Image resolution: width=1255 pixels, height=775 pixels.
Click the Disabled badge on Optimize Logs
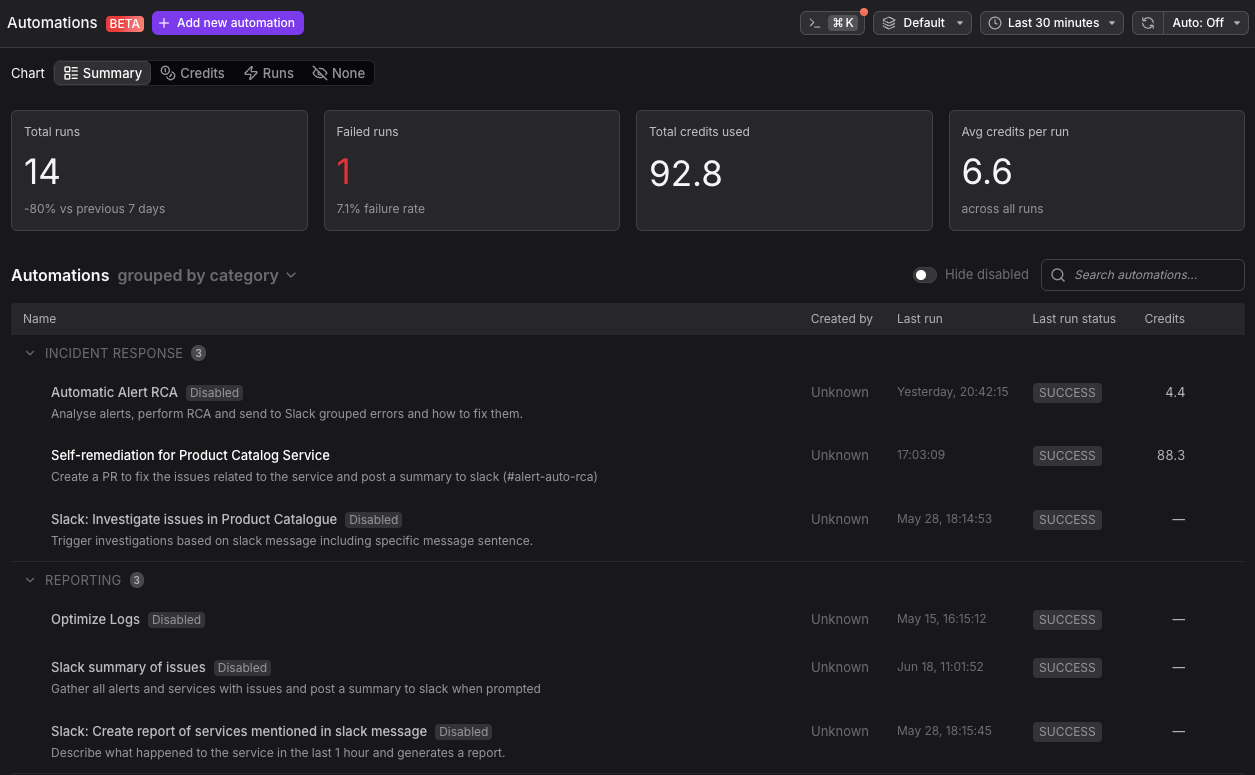(176, 620)
